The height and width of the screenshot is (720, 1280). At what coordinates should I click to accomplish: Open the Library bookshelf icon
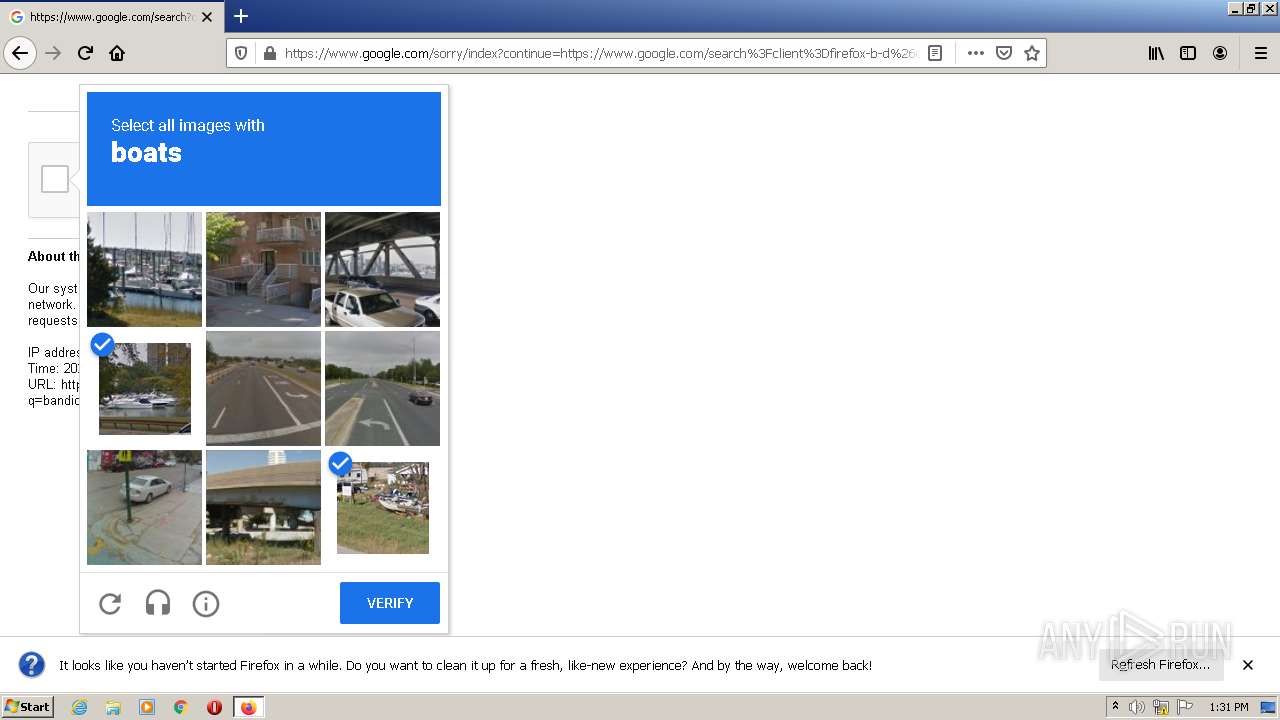(1156, 53)
